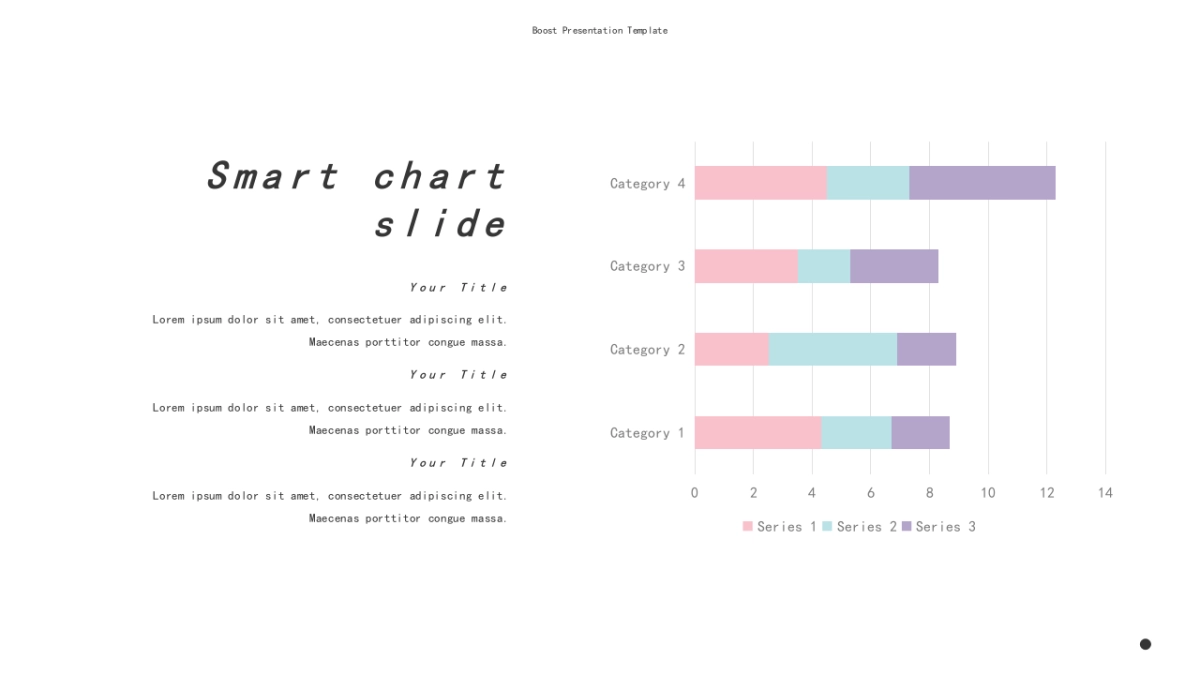Select the pink Series 1 legend swatch

(748, 526)
